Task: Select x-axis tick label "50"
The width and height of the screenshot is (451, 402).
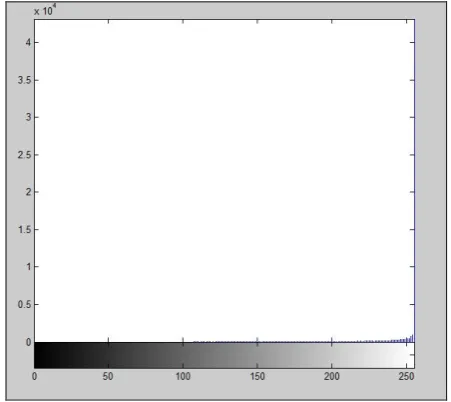Action: (108, 376)
